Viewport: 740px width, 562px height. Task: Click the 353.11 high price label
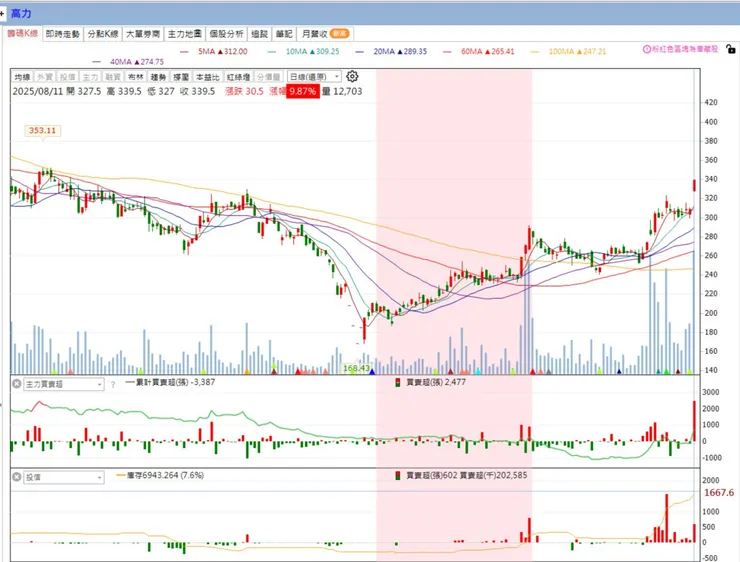42,130
